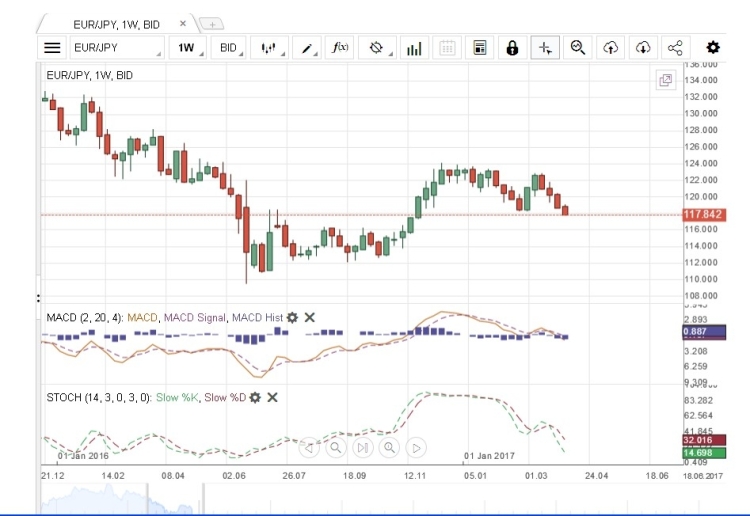Remove the MACD indicator with X
The height and width of the screenshot is (516, 750).
coord(310,318)
